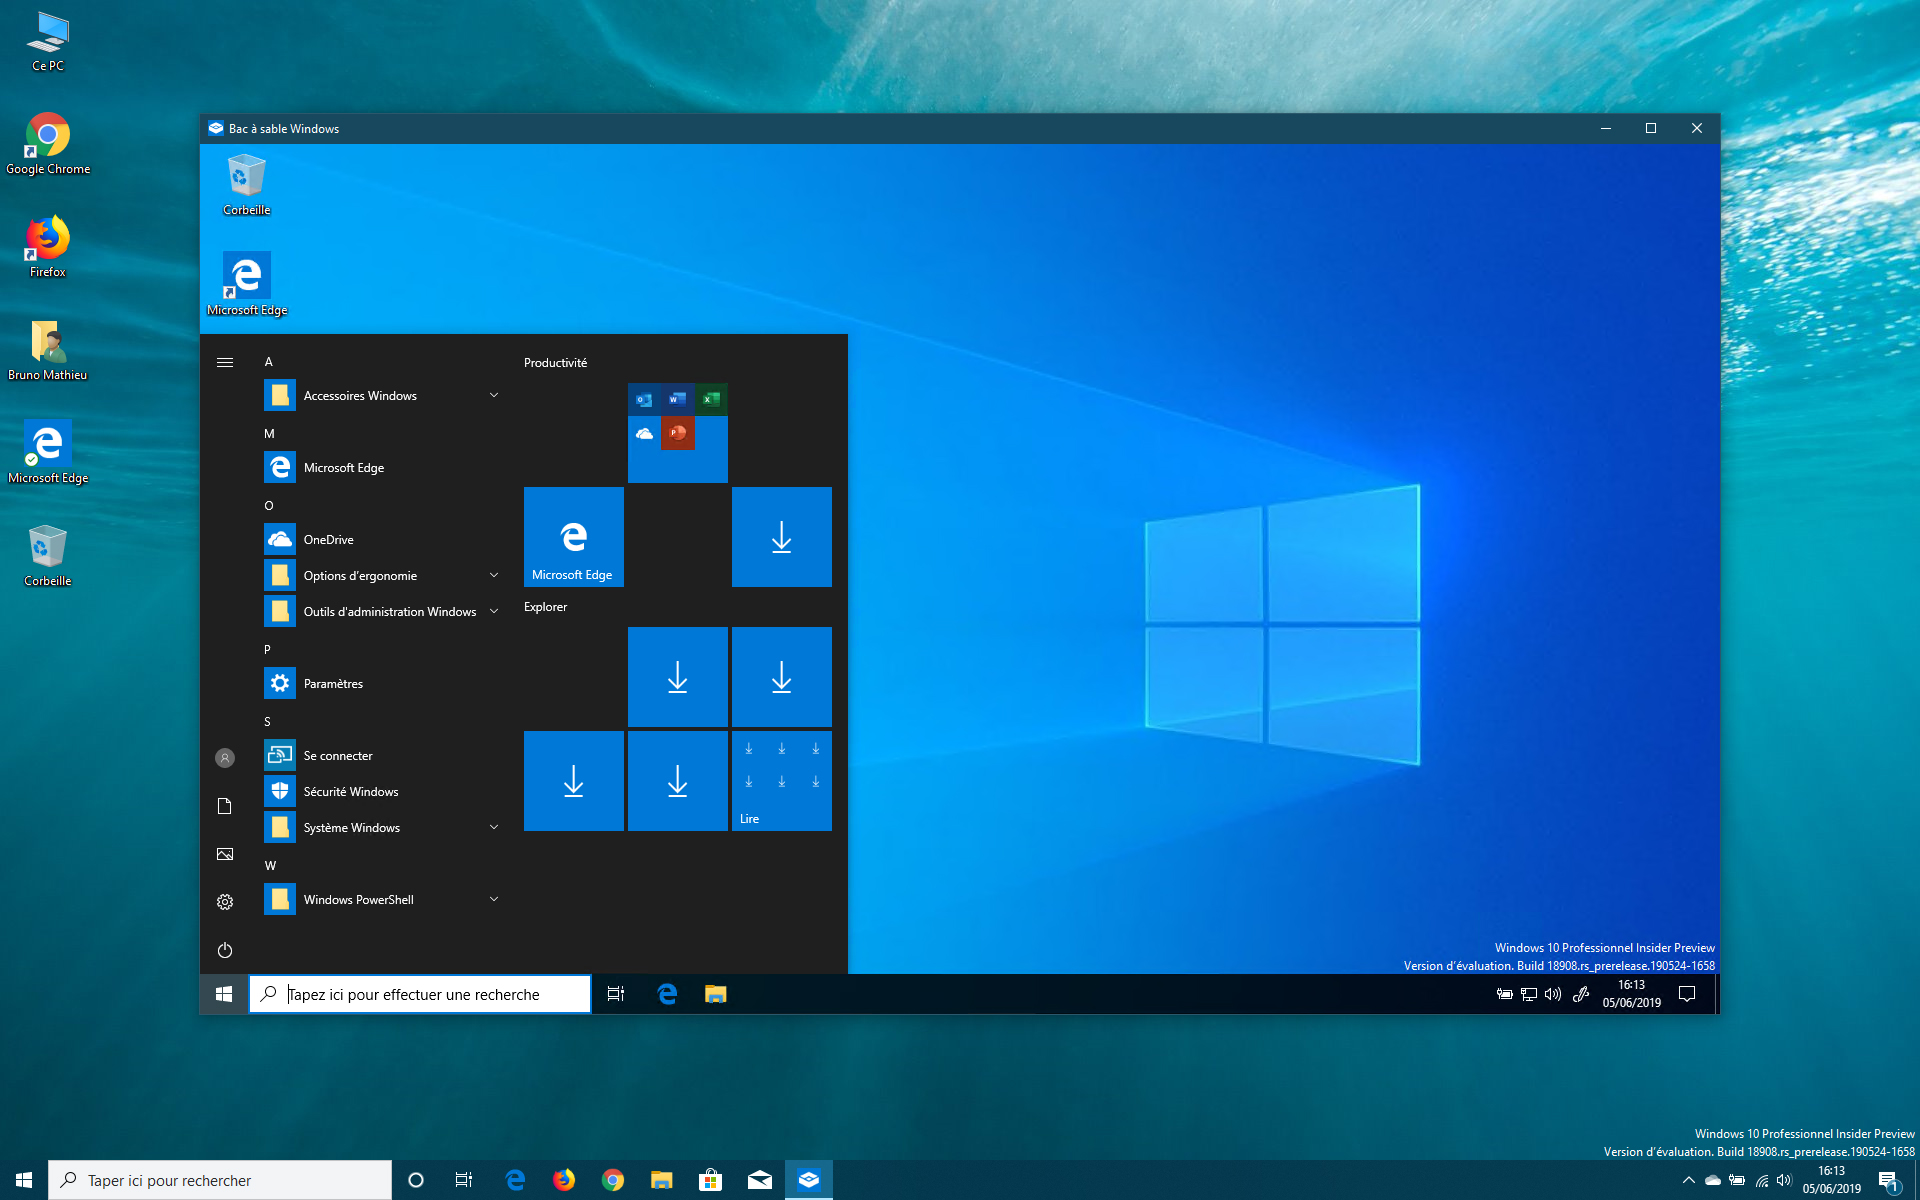This screenshot has height=1200, width=1920.
Task: Open Settings gear in Start sidebar
Action: point(225,902)
